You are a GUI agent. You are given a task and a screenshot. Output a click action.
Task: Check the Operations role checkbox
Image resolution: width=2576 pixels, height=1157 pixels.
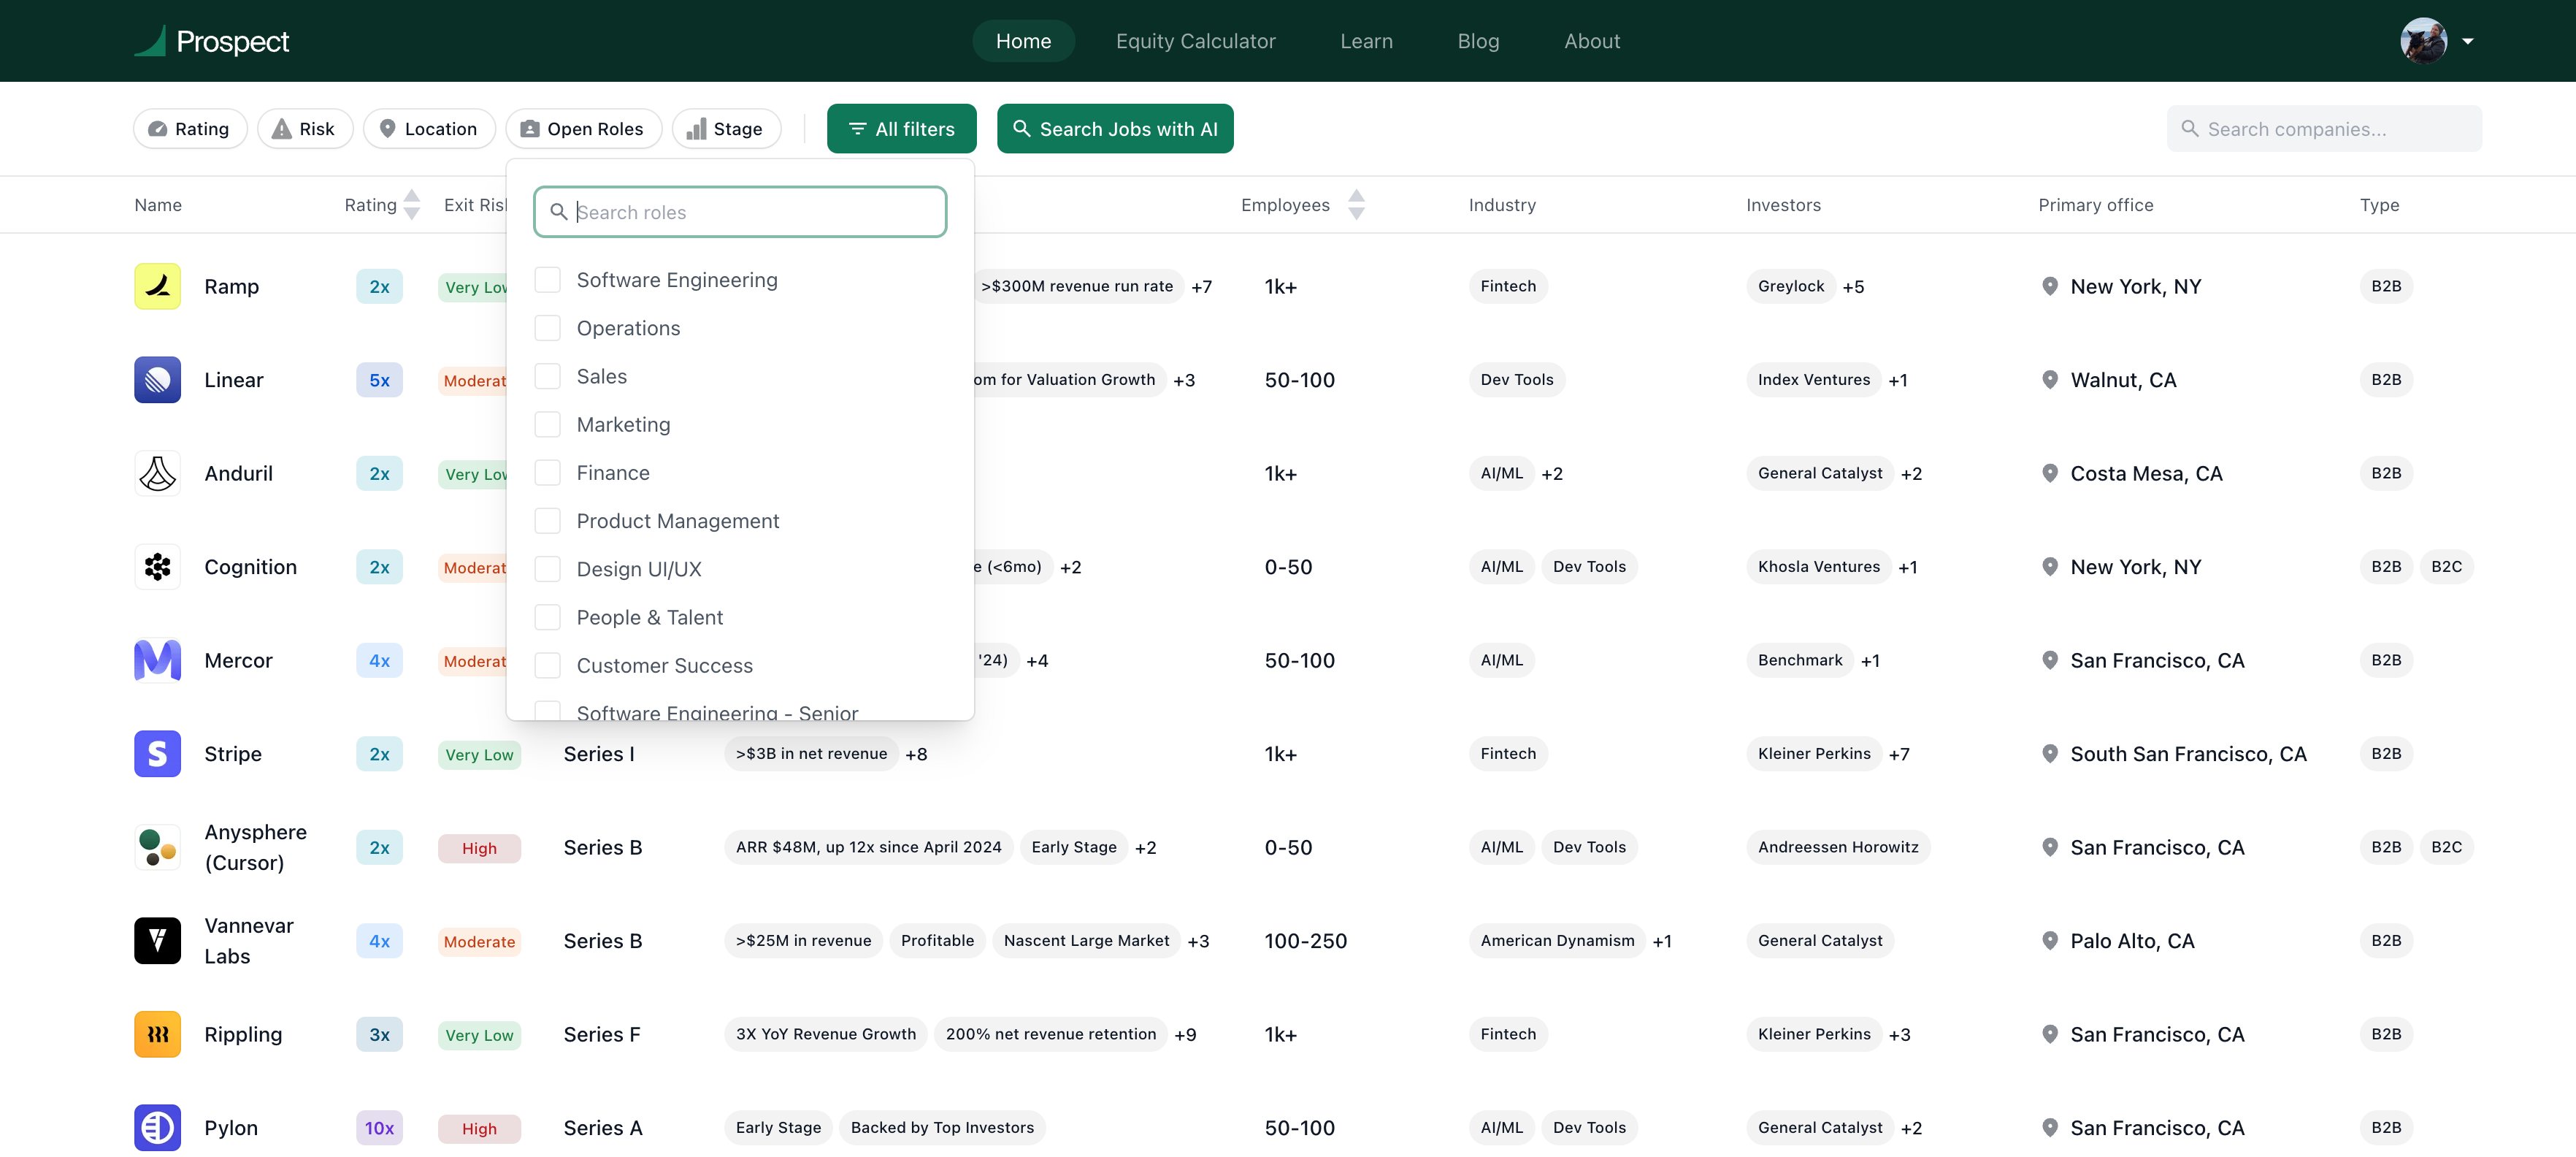pyautogui.click(x=547, y=328)
